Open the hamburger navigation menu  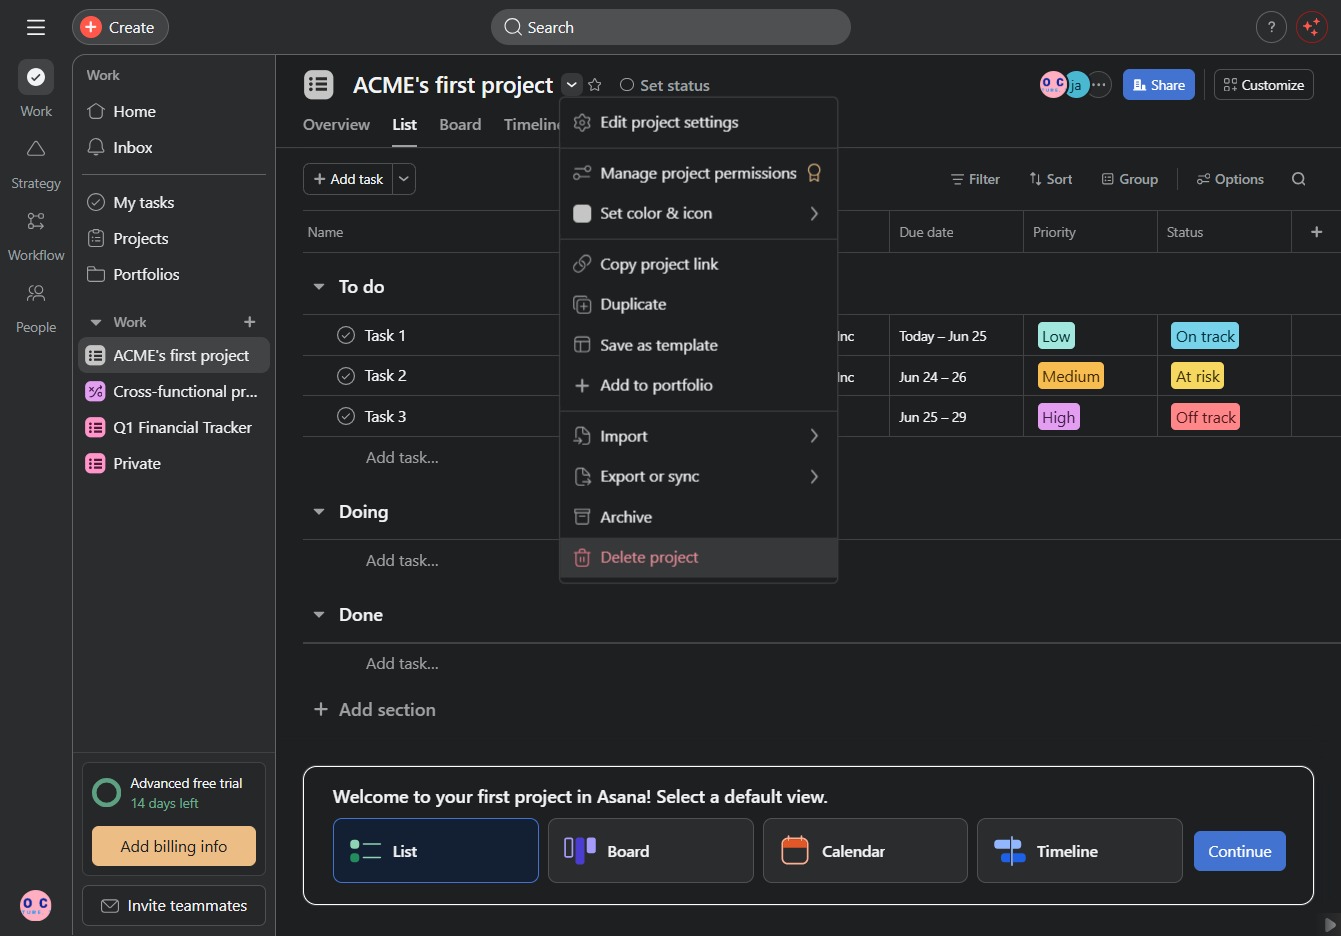point(36,27)
